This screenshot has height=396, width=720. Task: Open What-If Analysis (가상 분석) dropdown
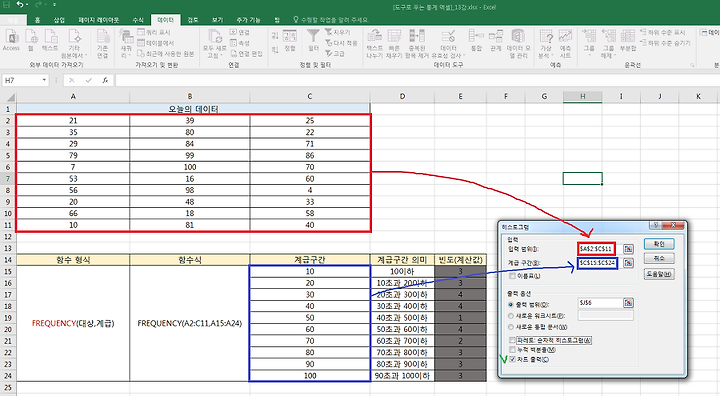[x=546, y=44]
